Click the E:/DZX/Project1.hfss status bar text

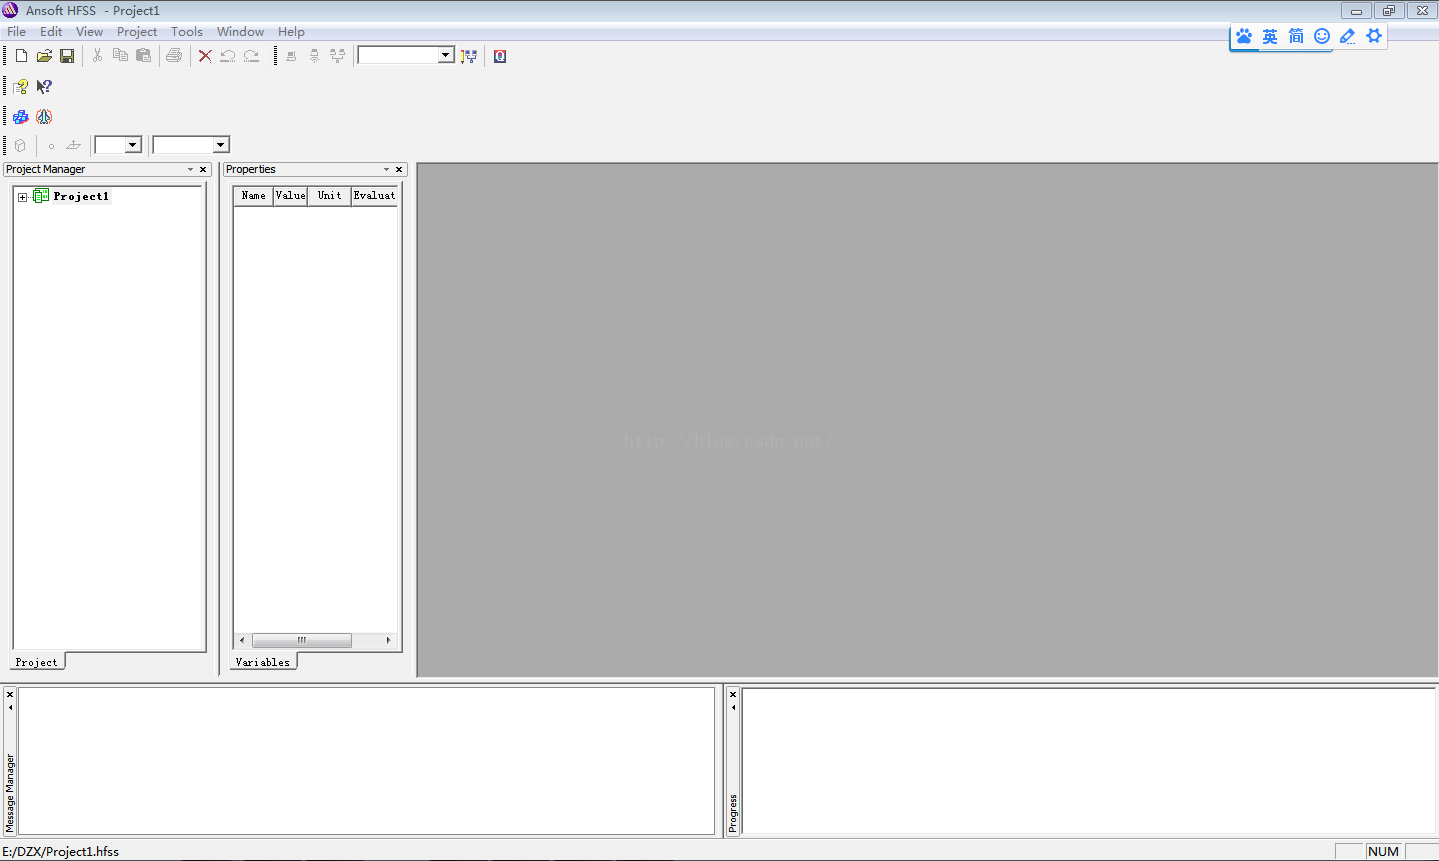[x=60, y=852]
